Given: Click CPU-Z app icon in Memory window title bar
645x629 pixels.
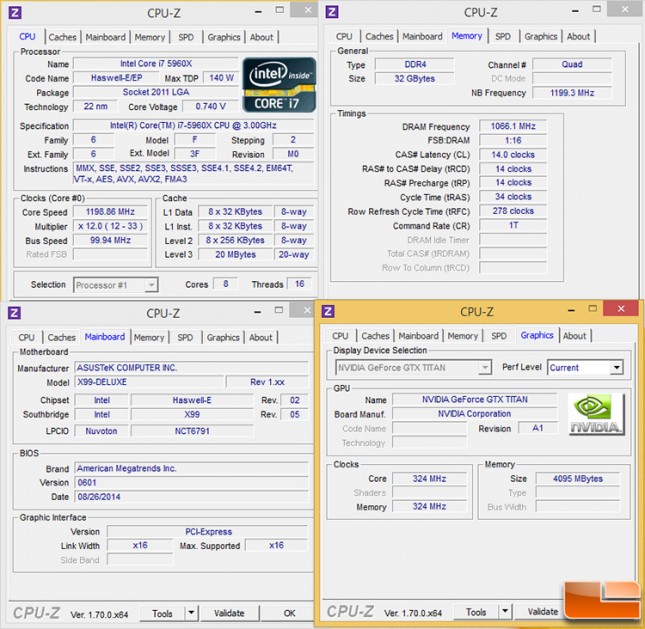Looking at the screenshot, I should click(332, 12).
